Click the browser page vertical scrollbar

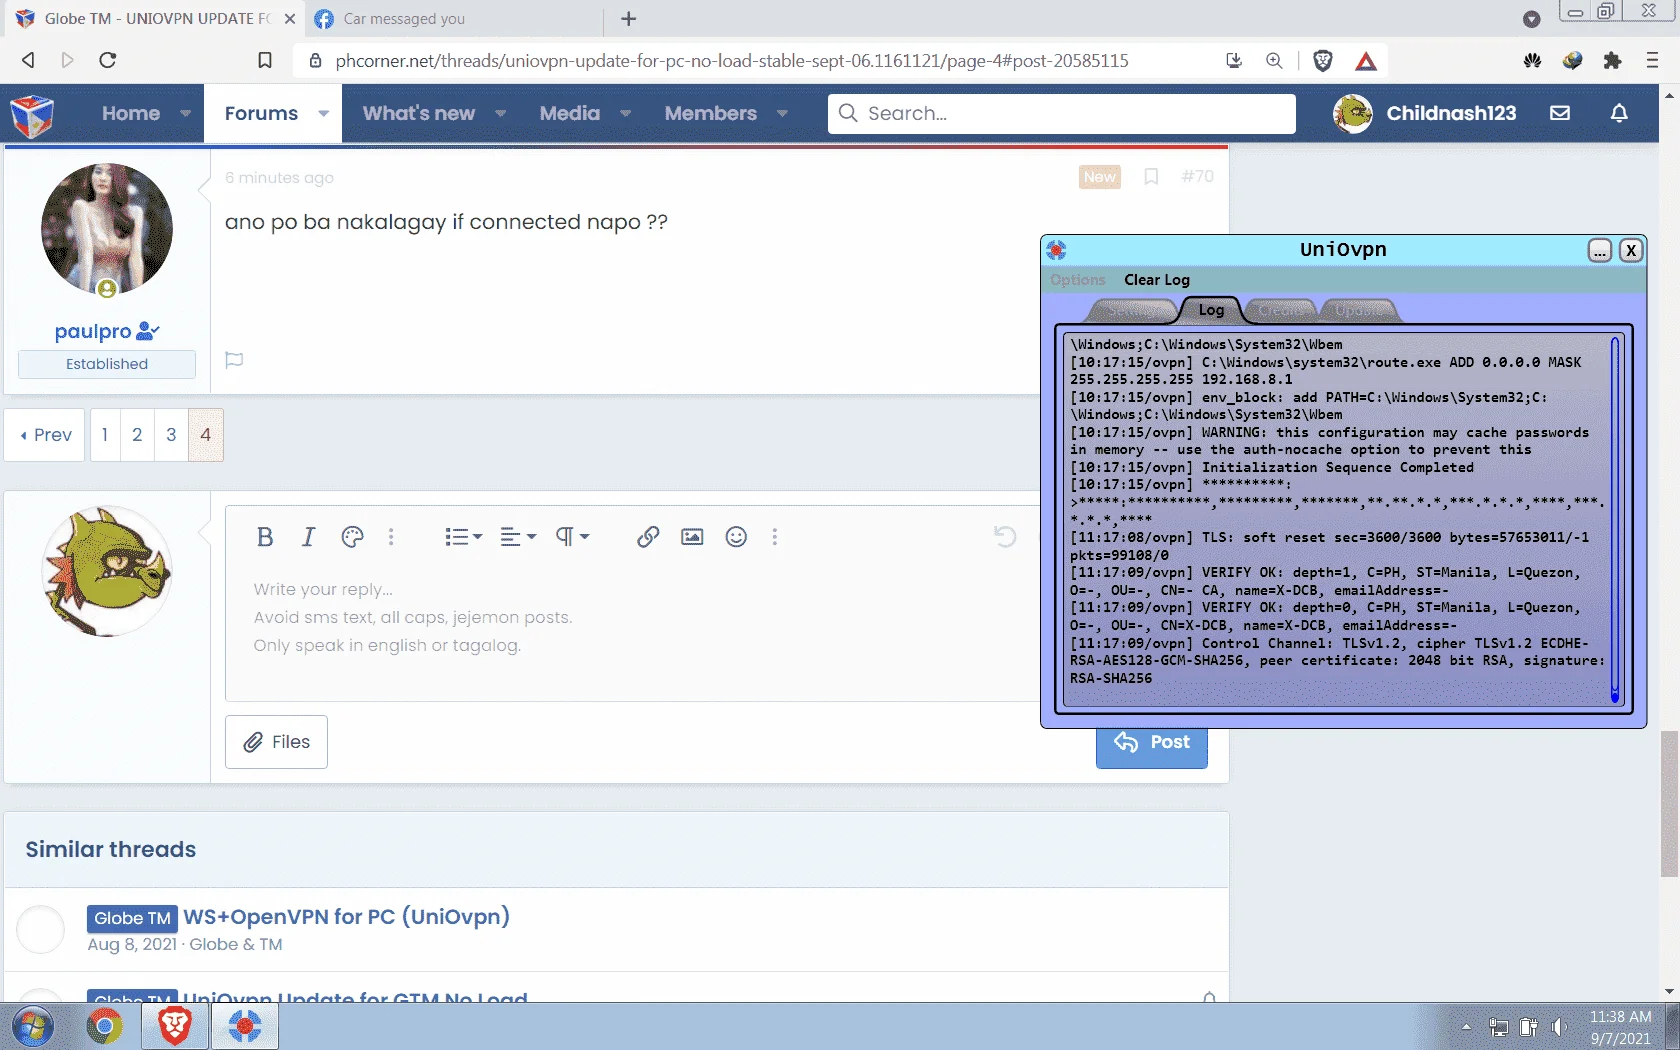[x=1669, y=803]
